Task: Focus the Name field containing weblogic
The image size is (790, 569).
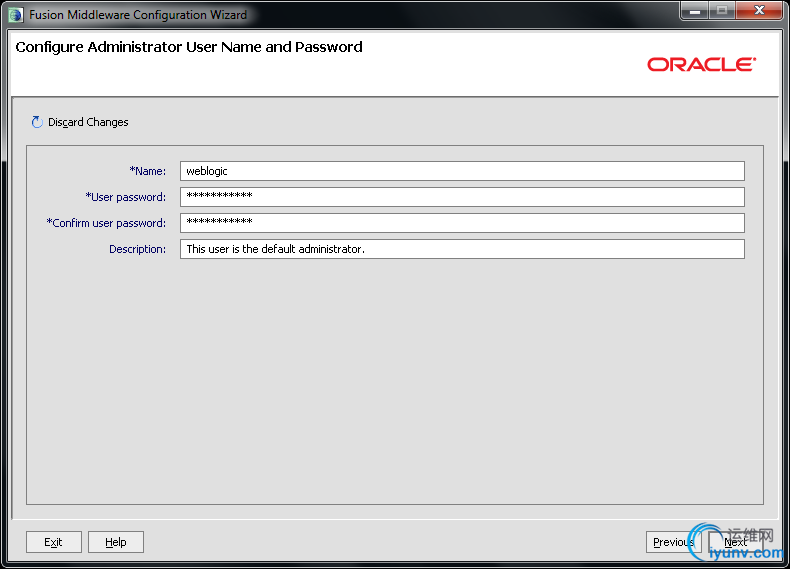Action: 462,171
